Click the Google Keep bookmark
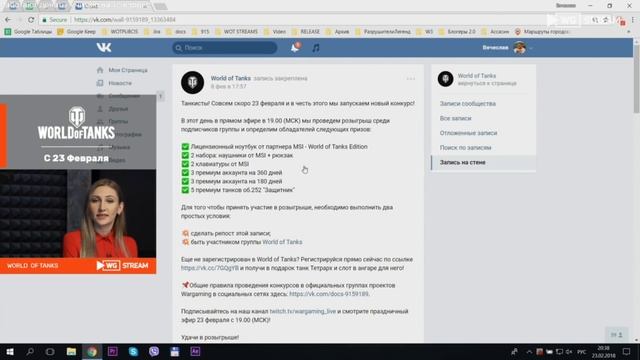The image size is (640, 360). (77, 31)
